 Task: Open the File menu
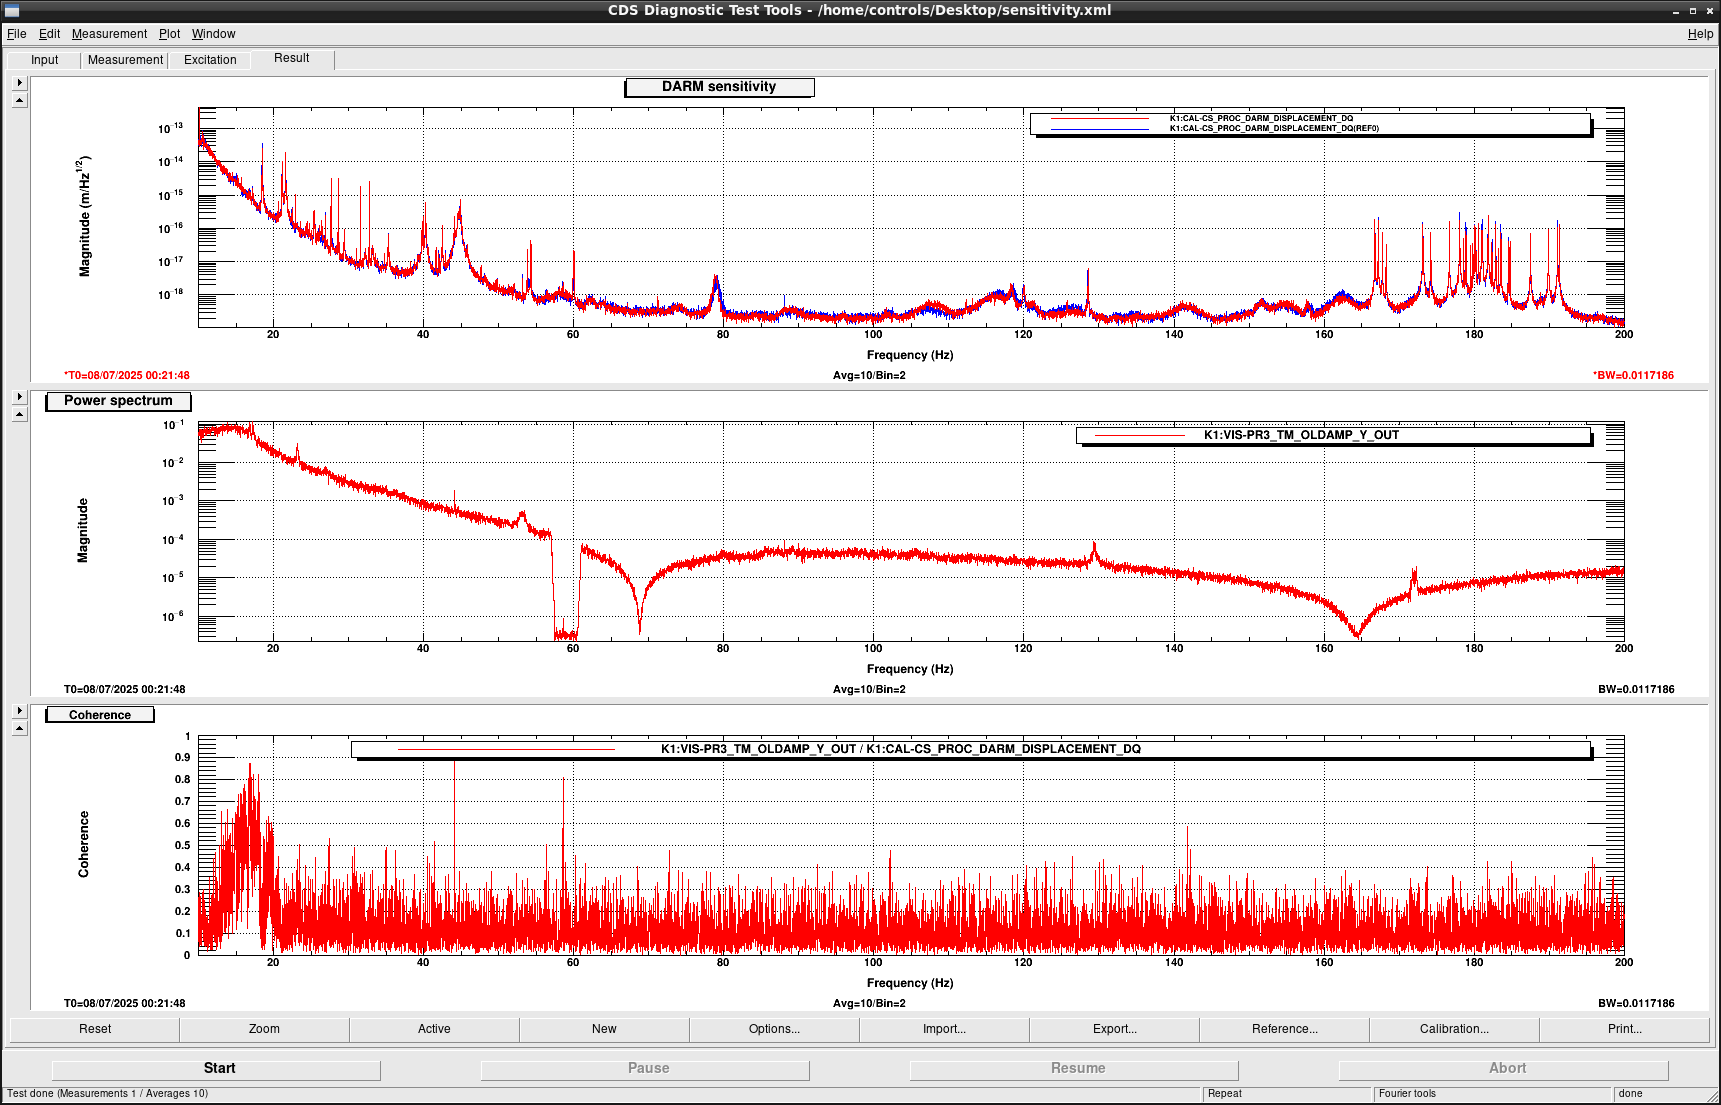pyautogui.click(x=16, y=34)
